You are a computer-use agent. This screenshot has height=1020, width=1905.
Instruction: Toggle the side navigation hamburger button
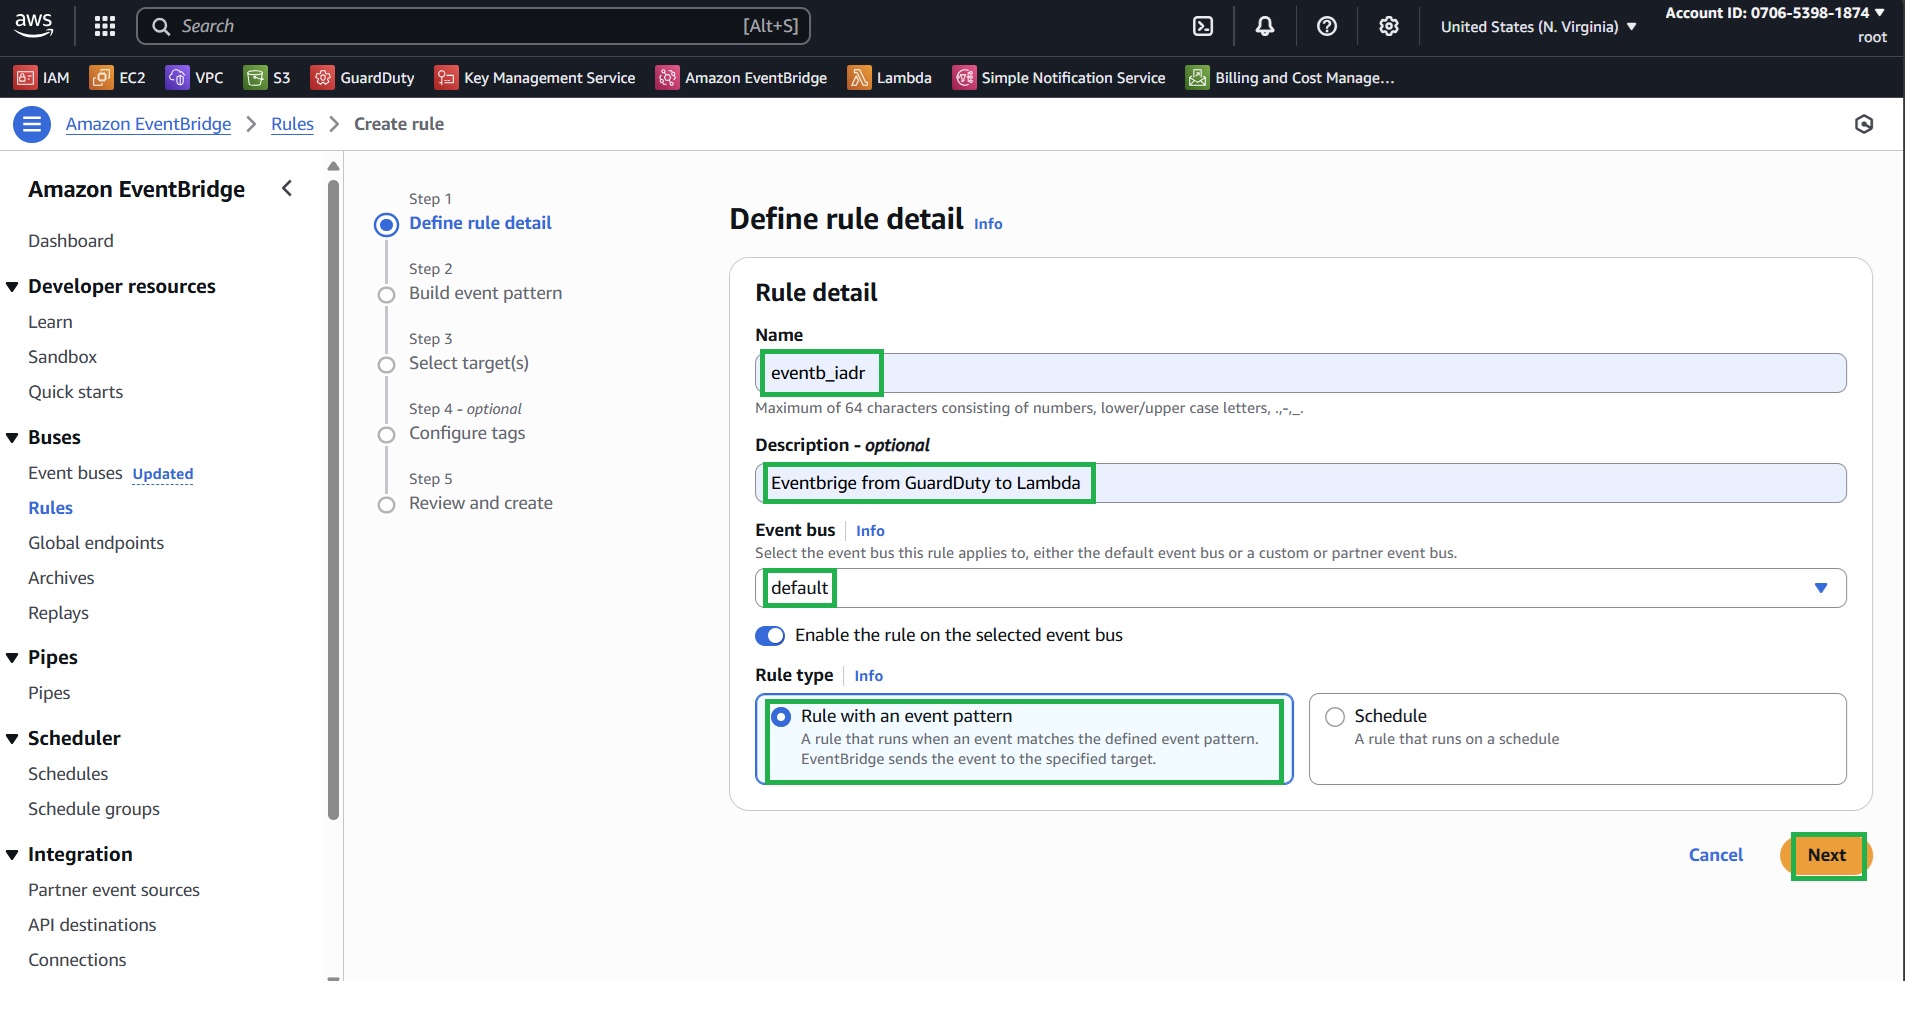pyautogui.click(x=32, y=124)
